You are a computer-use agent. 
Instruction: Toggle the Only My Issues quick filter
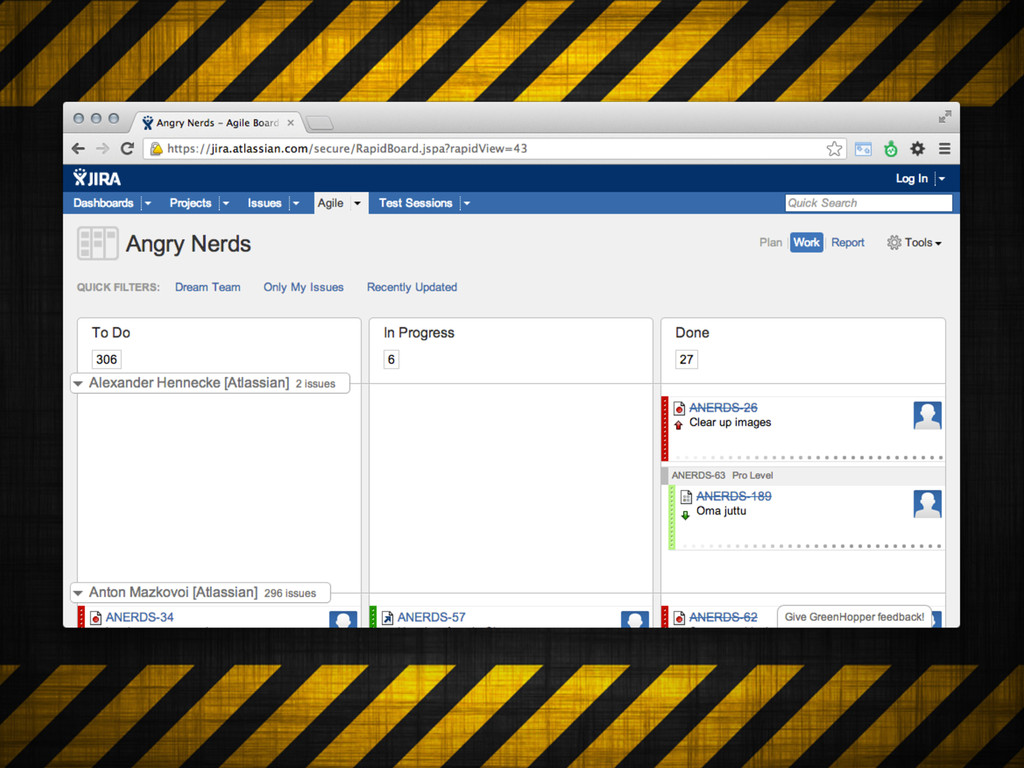pyautogui.click(x=303, y=287)
